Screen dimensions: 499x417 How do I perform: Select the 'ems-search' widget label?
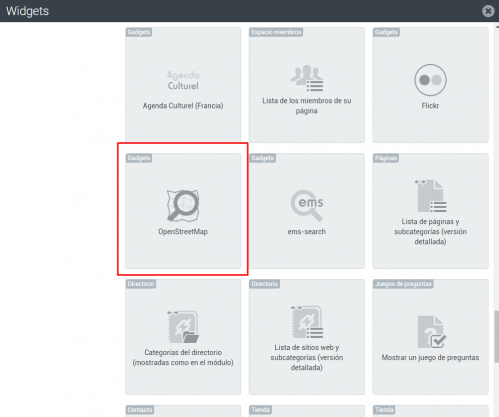[x=307, y=231]
